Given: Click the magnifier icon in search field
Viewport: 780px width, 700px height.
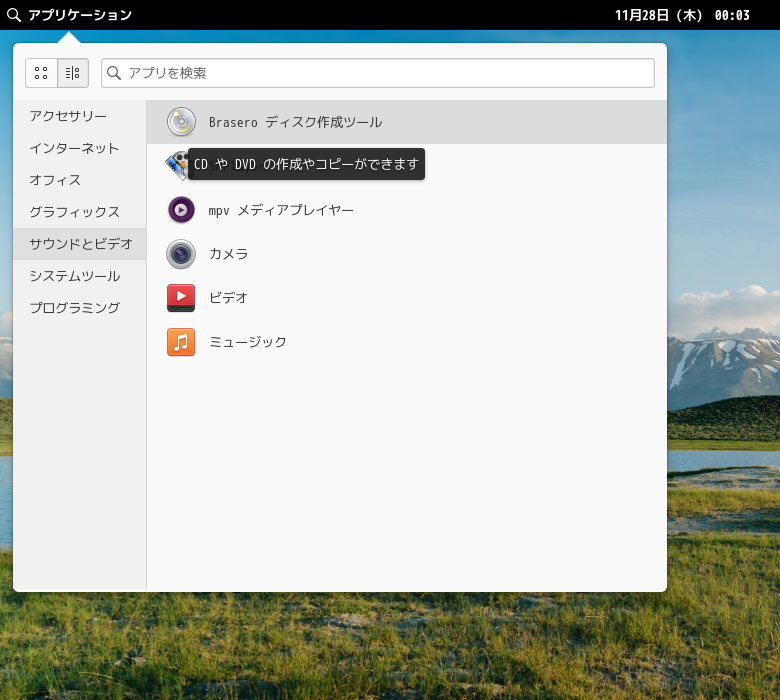Looking at the screenshot, I should pos(114,73).
